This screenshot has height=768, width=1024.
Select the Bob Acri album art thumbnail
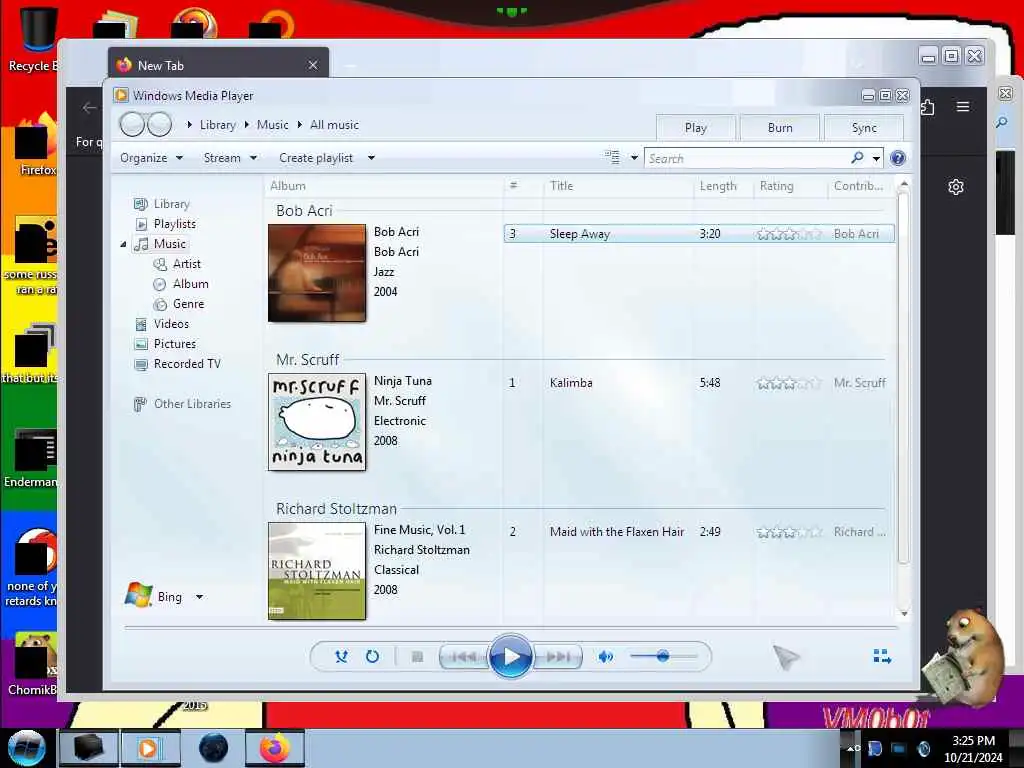pyautogui.click(x=317, y=273)
